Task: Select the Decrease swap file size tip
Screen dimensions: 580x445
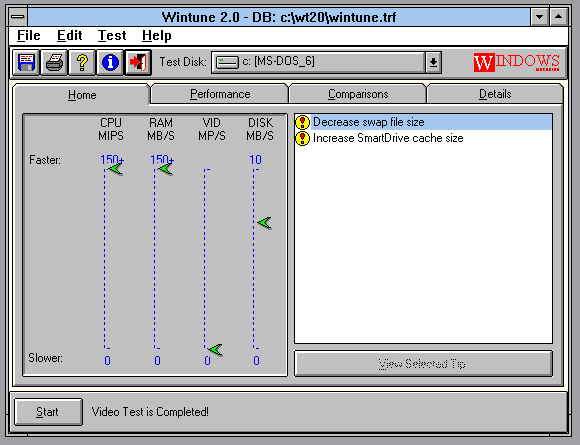Action: [x=423, y=122]
